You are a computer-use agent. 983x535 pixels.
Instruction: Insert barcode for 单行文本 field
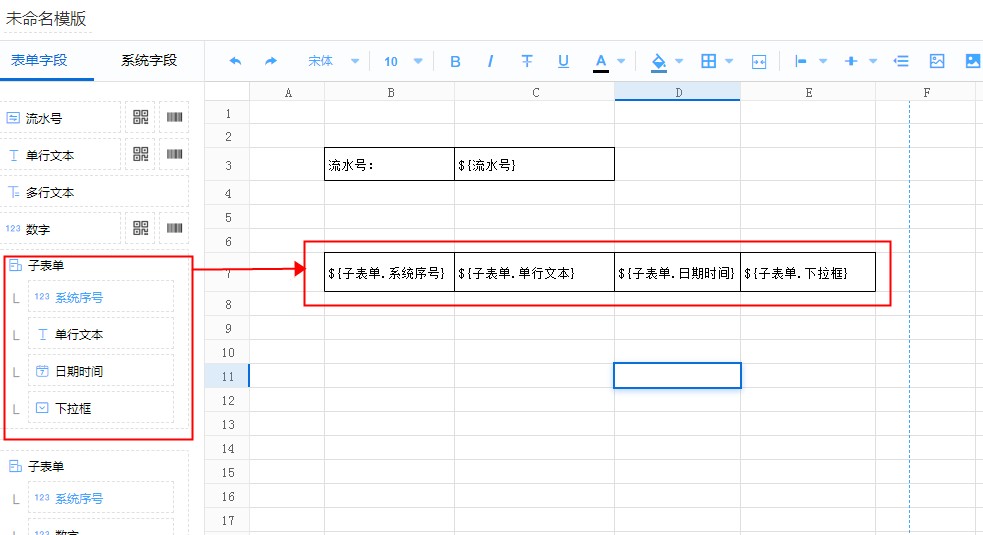[x=174, y=154]
